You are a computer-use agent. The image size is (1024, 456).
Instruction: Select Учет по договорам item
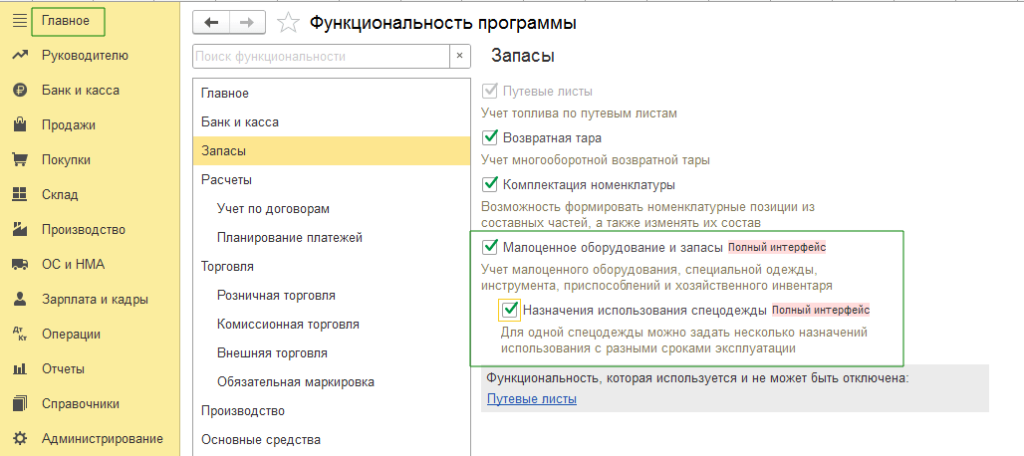tap(332, 209)
